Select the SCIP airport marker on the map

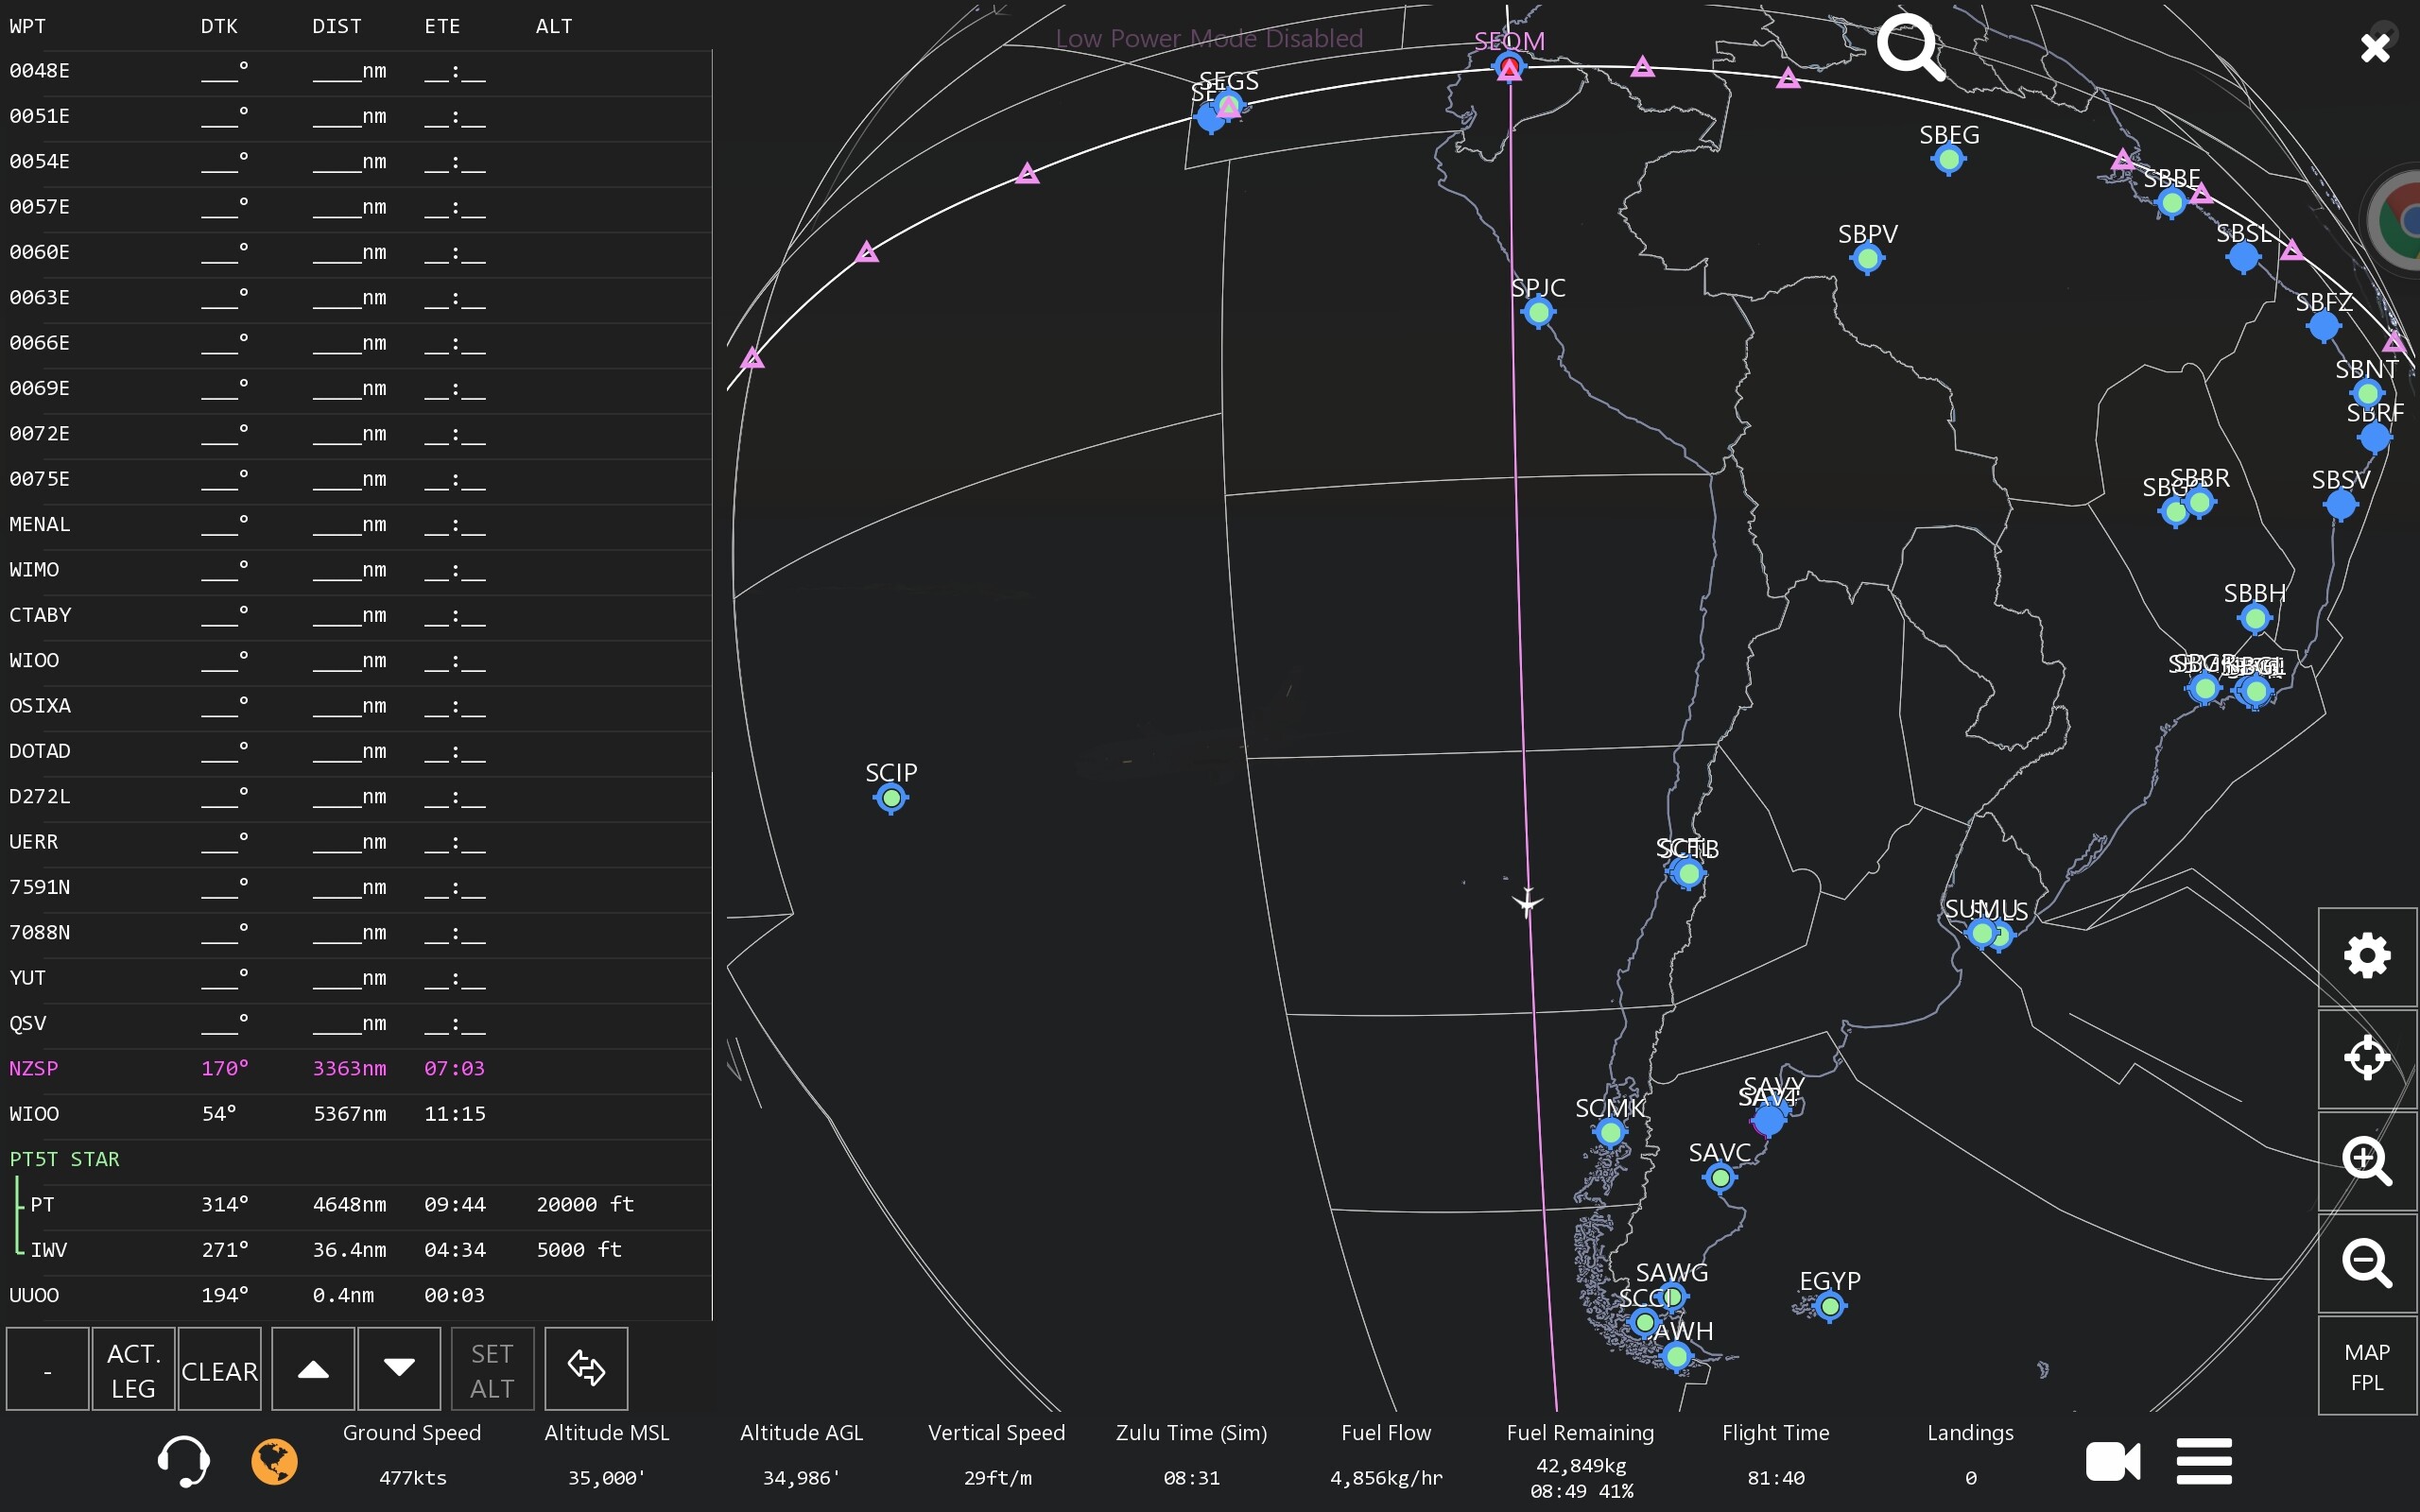(x=890, y=798)
